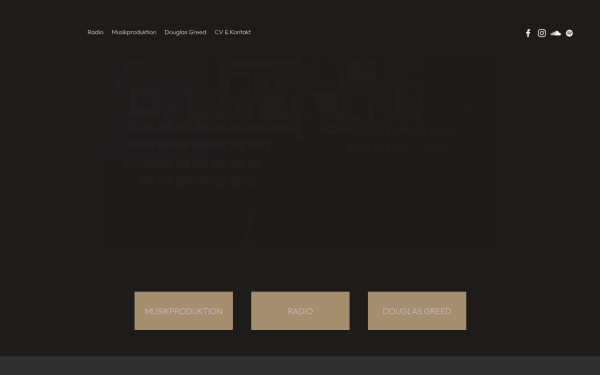The width and height of the screenshot is (600, 375).
Task: Open the Spotify social icon
Action: tap(569, 33)
